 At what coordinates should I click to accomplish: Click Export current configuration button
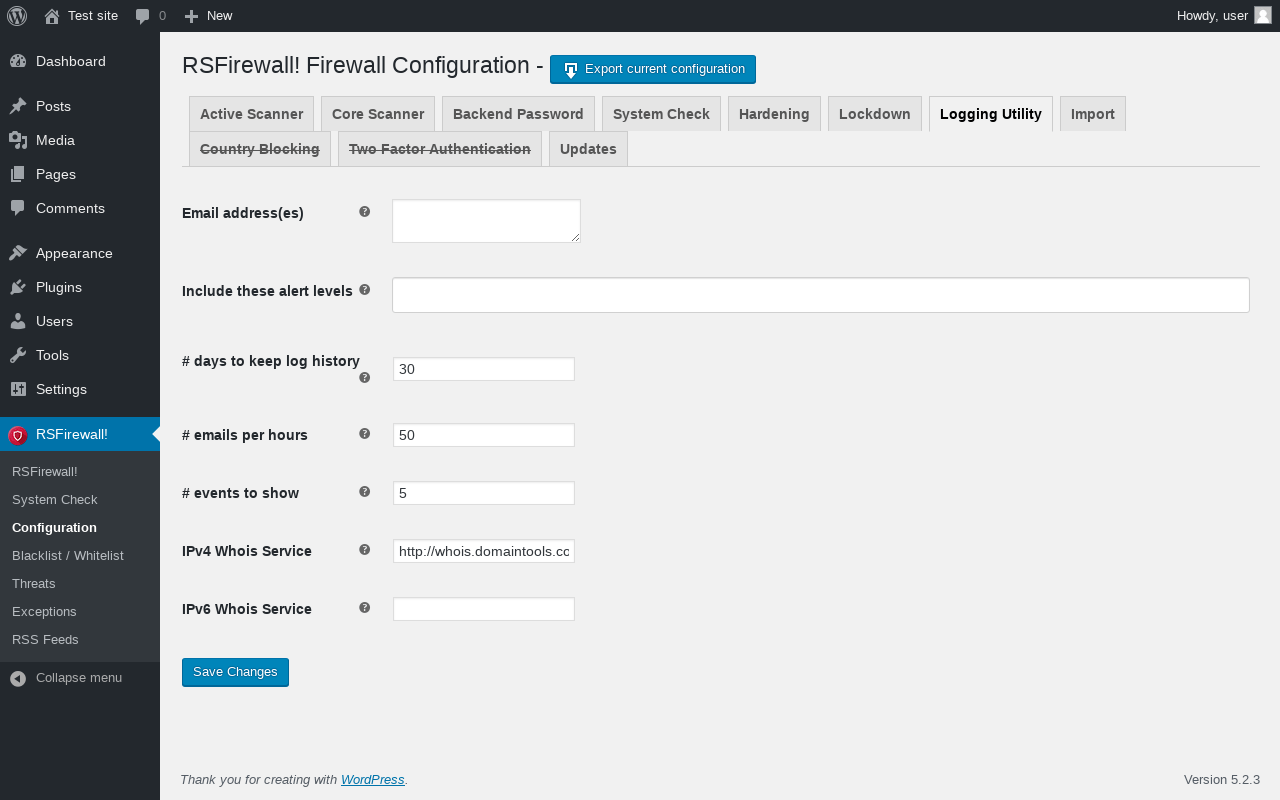pyautogui.click(x=653, y=69)
